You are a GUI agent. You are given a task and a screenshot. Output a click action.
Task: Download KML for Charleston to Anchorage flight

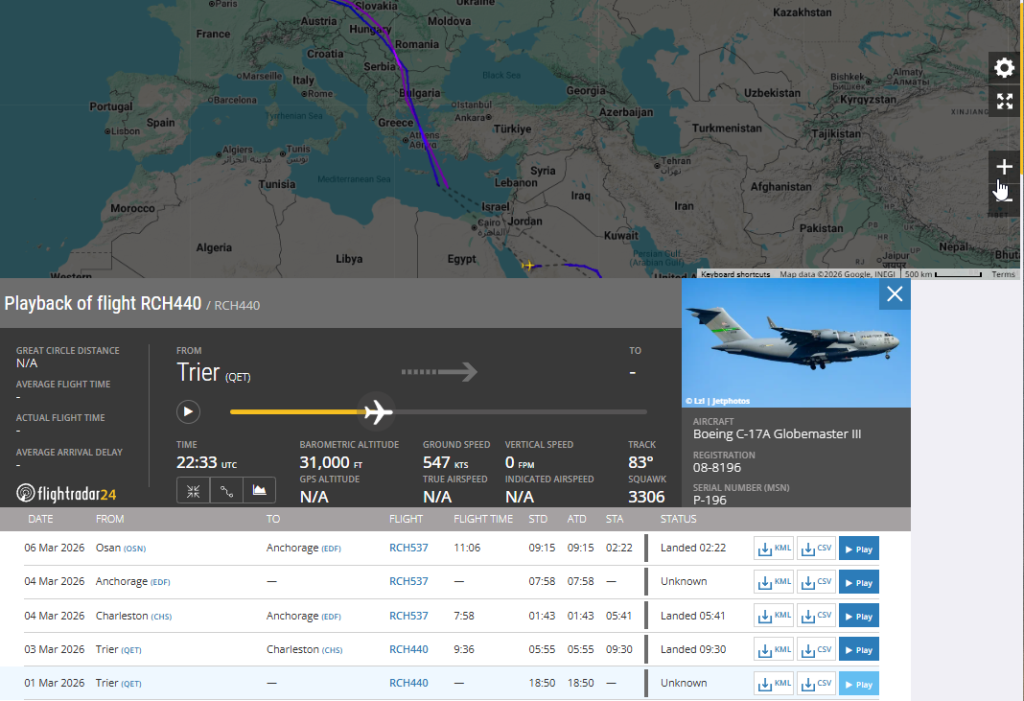773,616
